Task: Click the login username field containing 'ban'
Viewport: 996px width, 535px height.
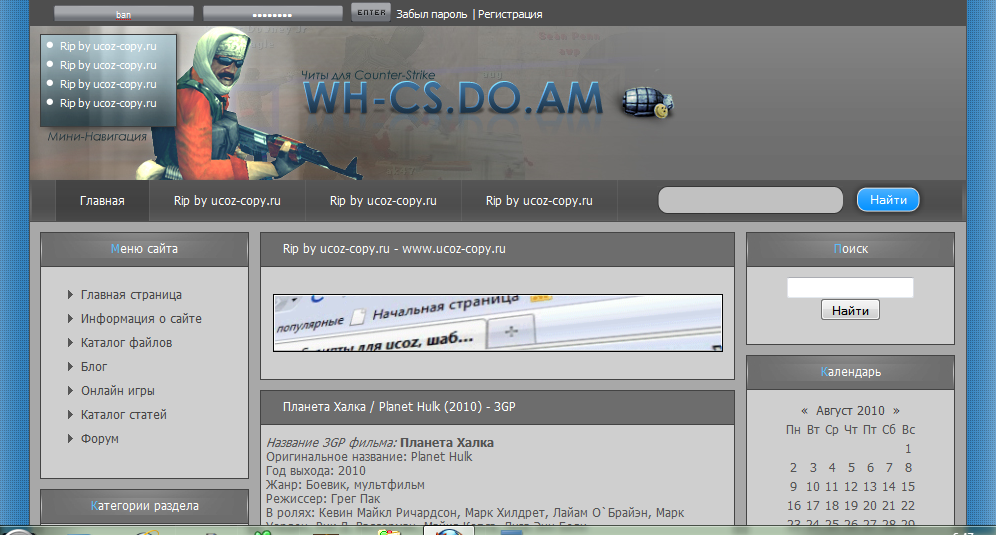Action: [x=124, y=14]
